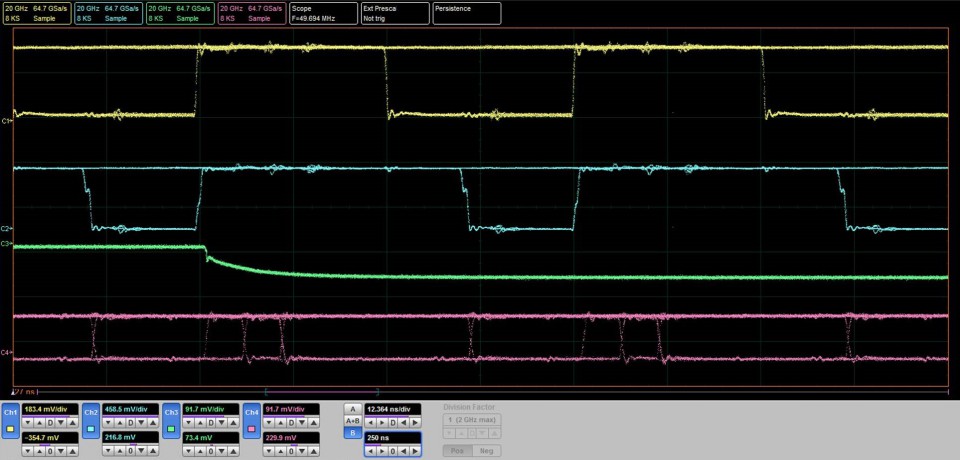Open the Ext Presca trigger panel
The height and width of the screenshot is (460, 960).
394,13
